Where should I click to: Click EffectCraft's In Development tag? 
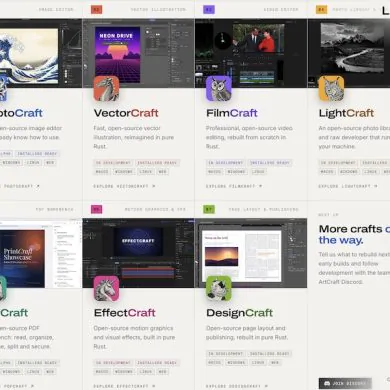pos(113,363)
